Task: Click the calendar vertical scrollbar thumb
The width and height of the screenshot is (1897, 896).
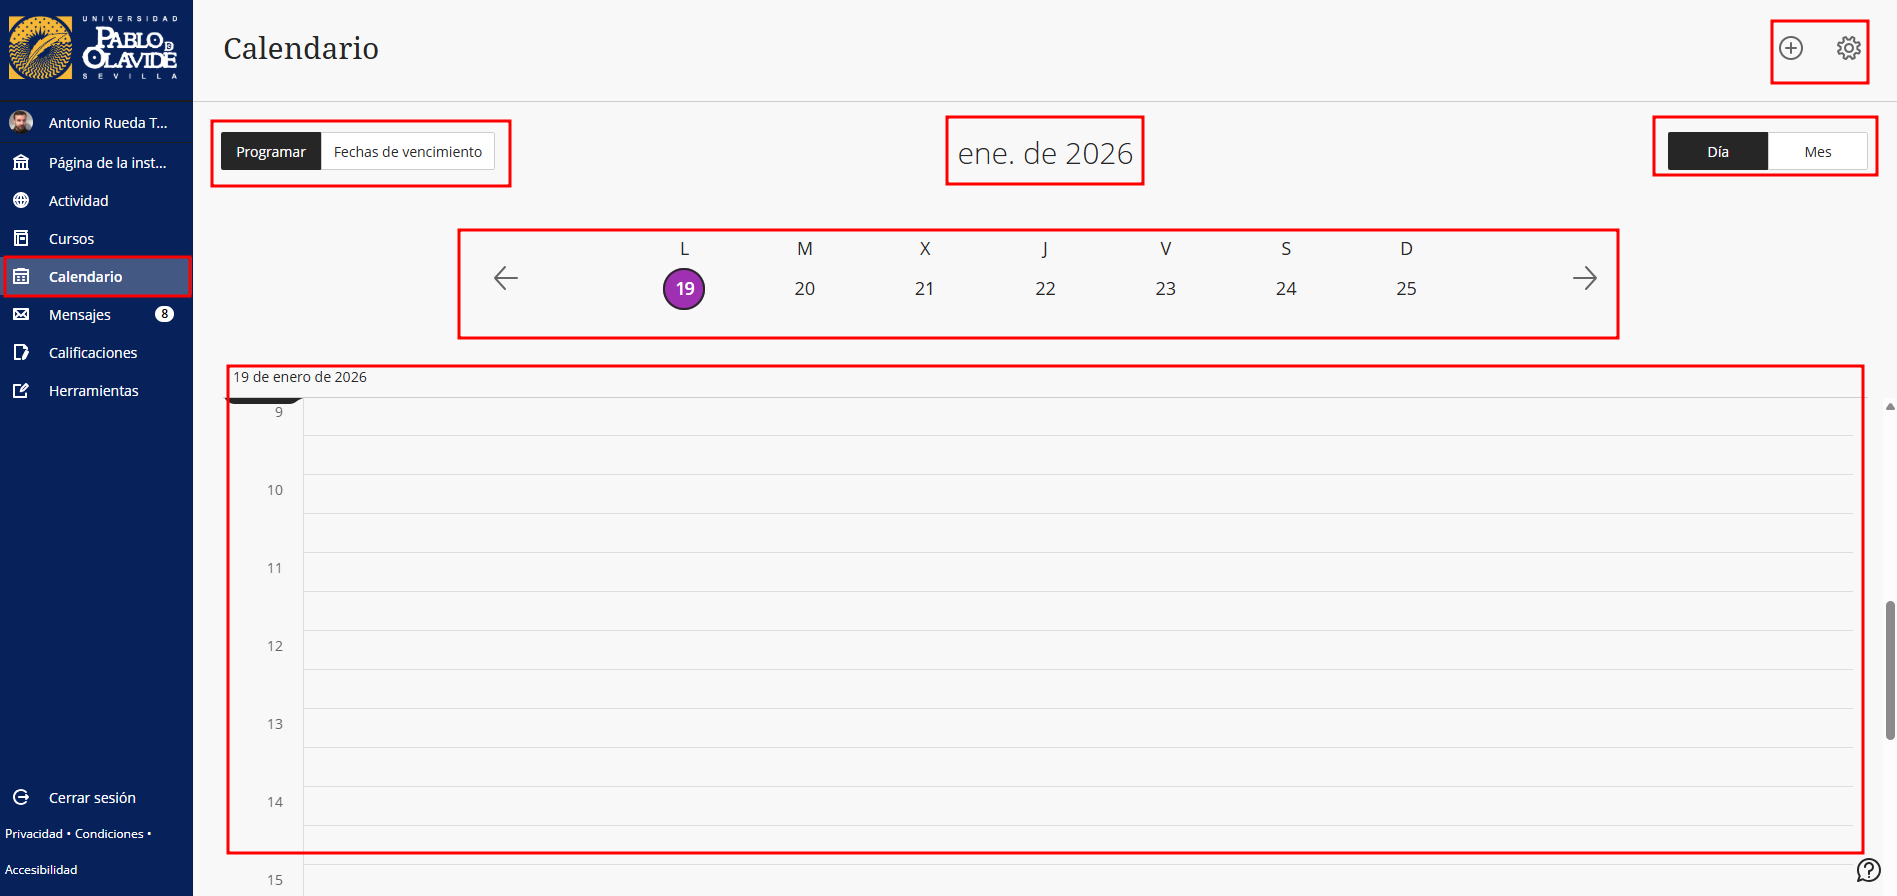Action: click(1889, 670)
